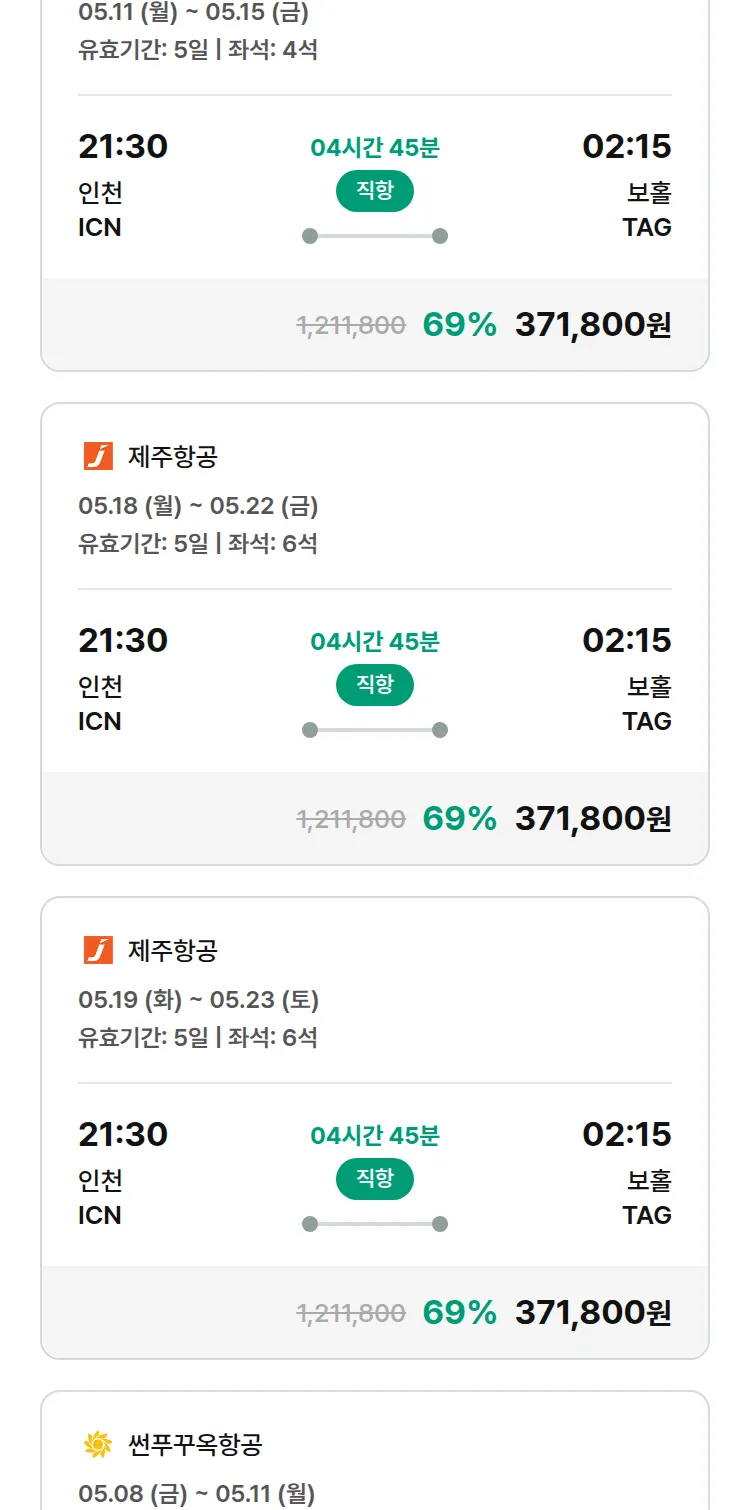
Task: Open the 썬푸꾸옥항공 airline name
Action: 195,1444
